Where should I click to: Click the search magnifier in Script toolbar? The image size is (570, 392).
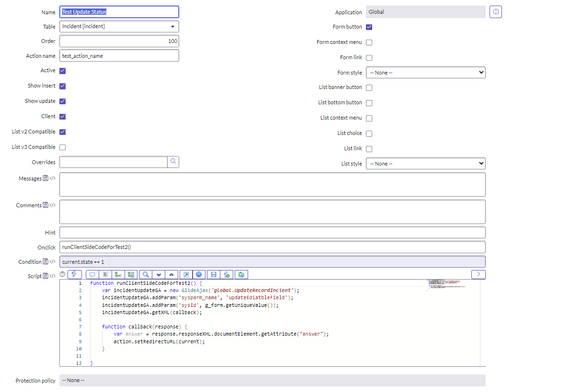[145, 275]
